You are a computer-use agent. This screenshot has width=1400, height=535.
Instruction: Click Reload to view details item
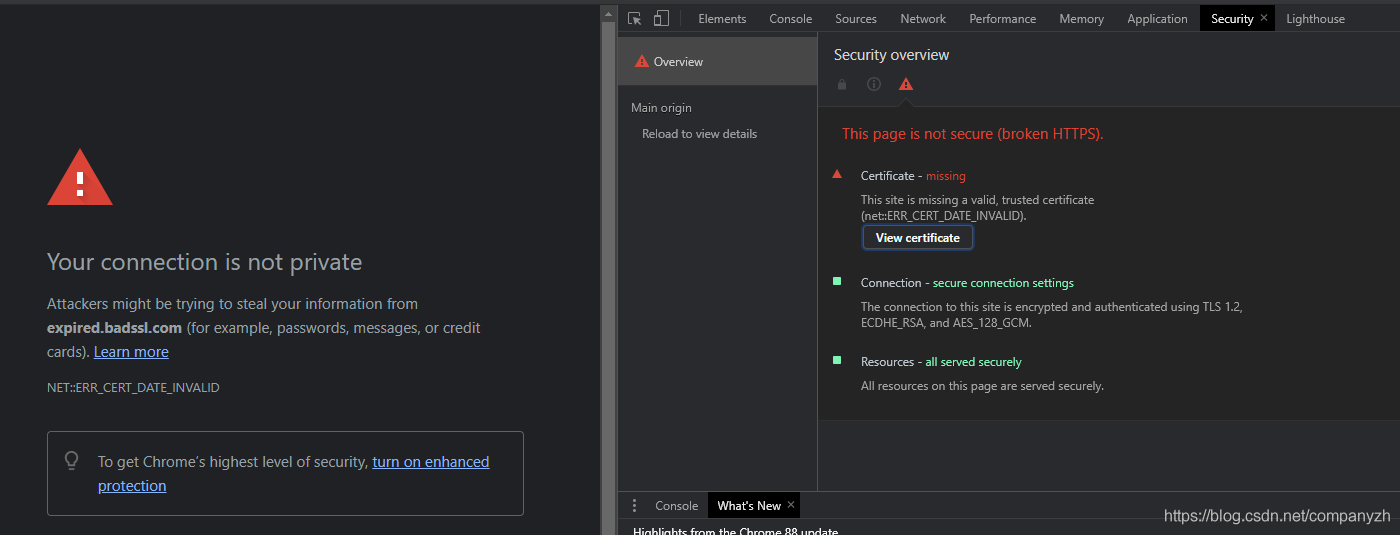click(699, 134)
